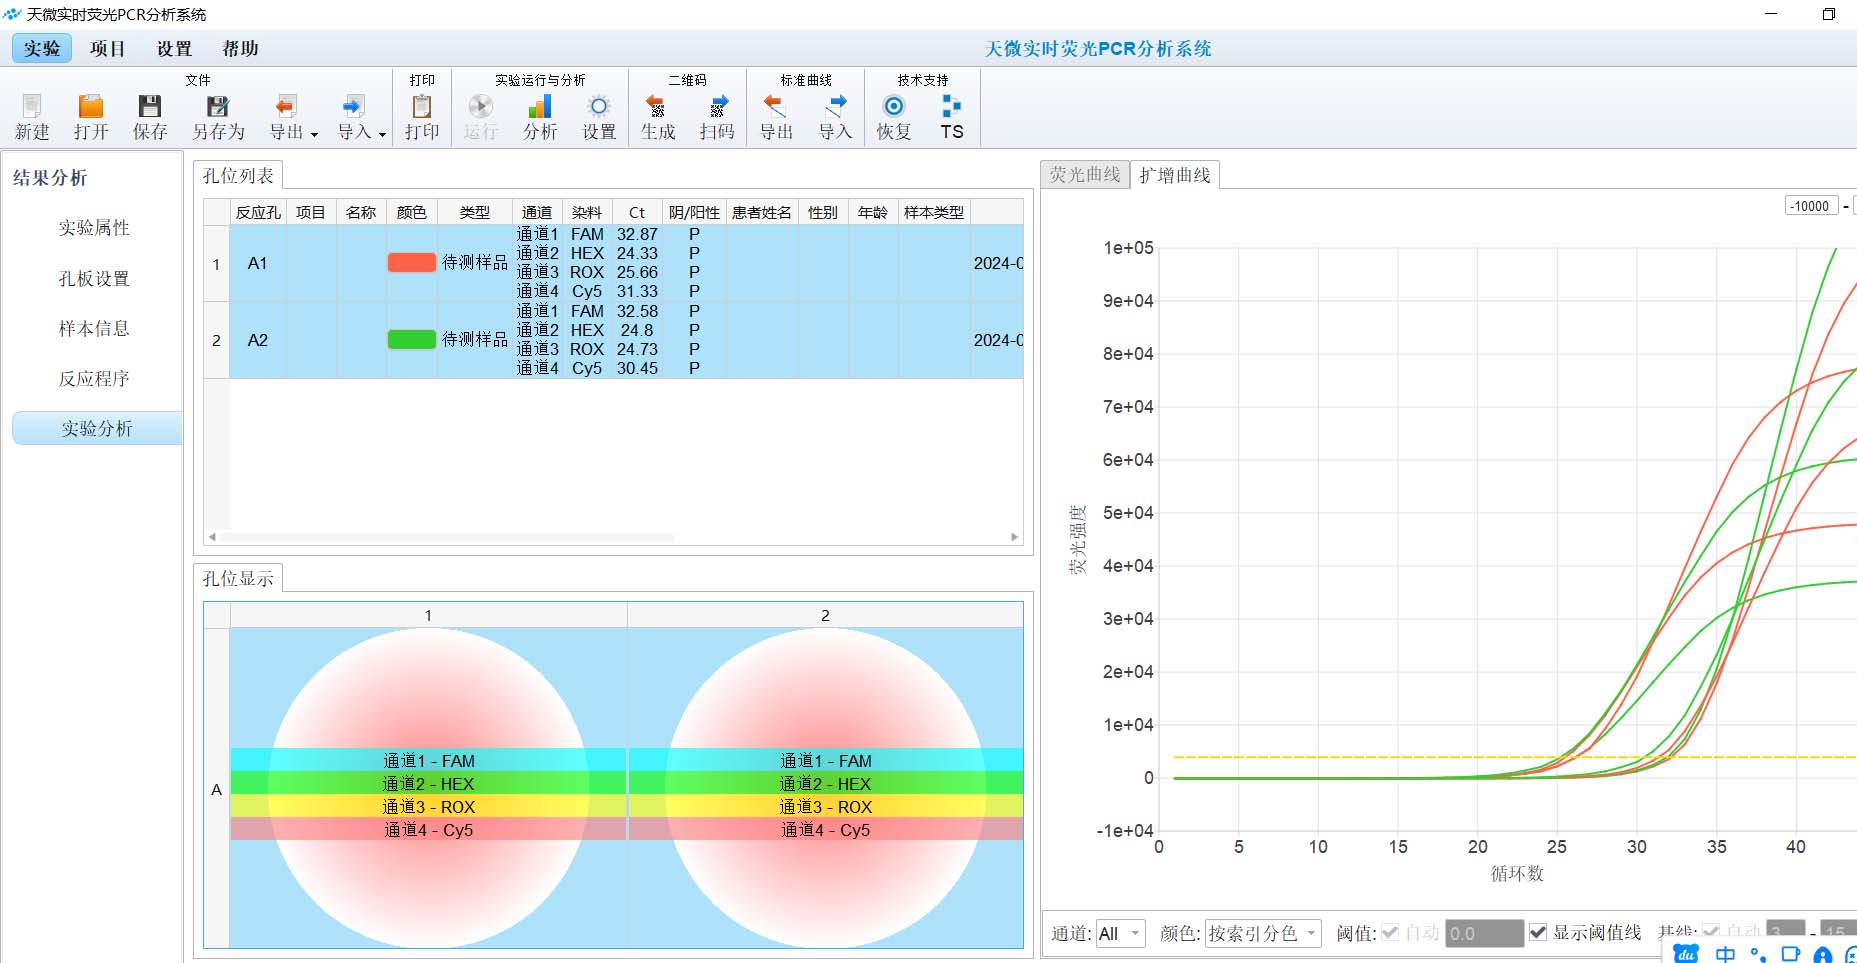Open the 导出 dropdown arrow in the 文件 group
Screen dimensions: 1857x963
pos(314,134)
